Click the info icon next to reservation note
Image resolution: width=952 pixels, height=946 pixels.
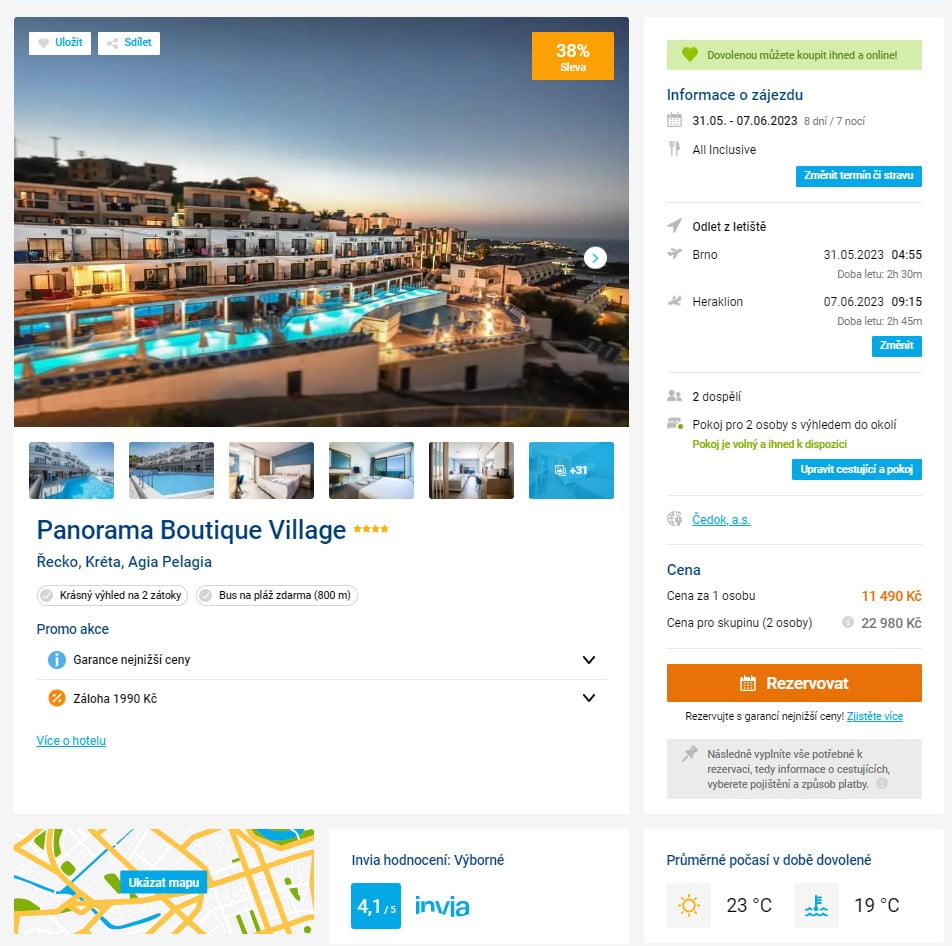(882, 784)
